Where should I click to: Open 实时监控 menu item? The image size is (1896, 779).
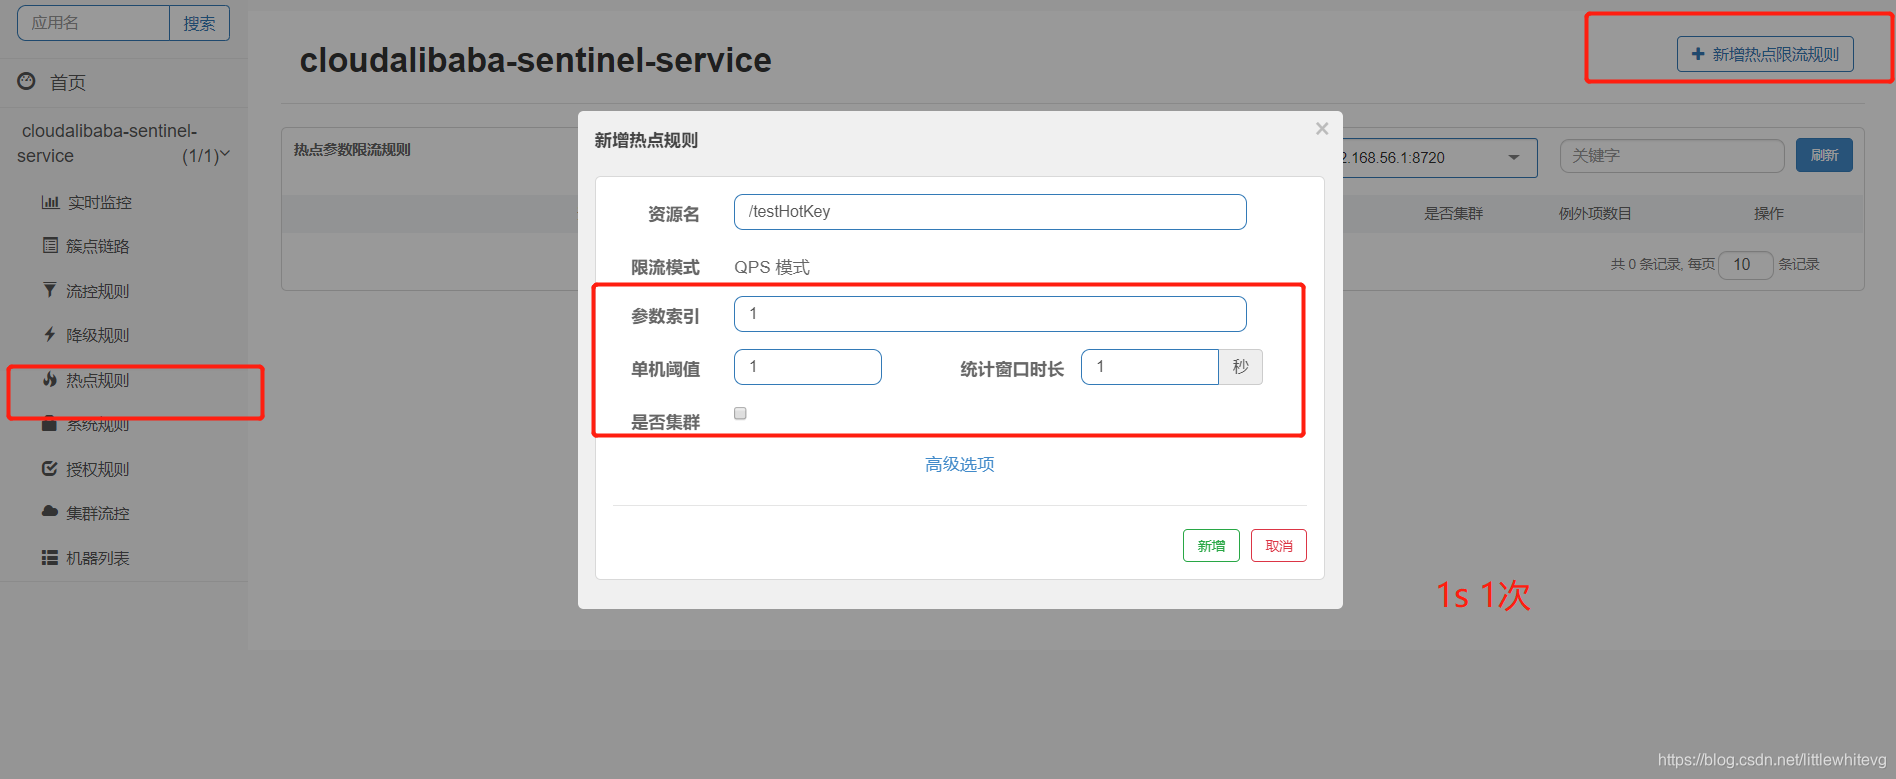click(100, 203)
